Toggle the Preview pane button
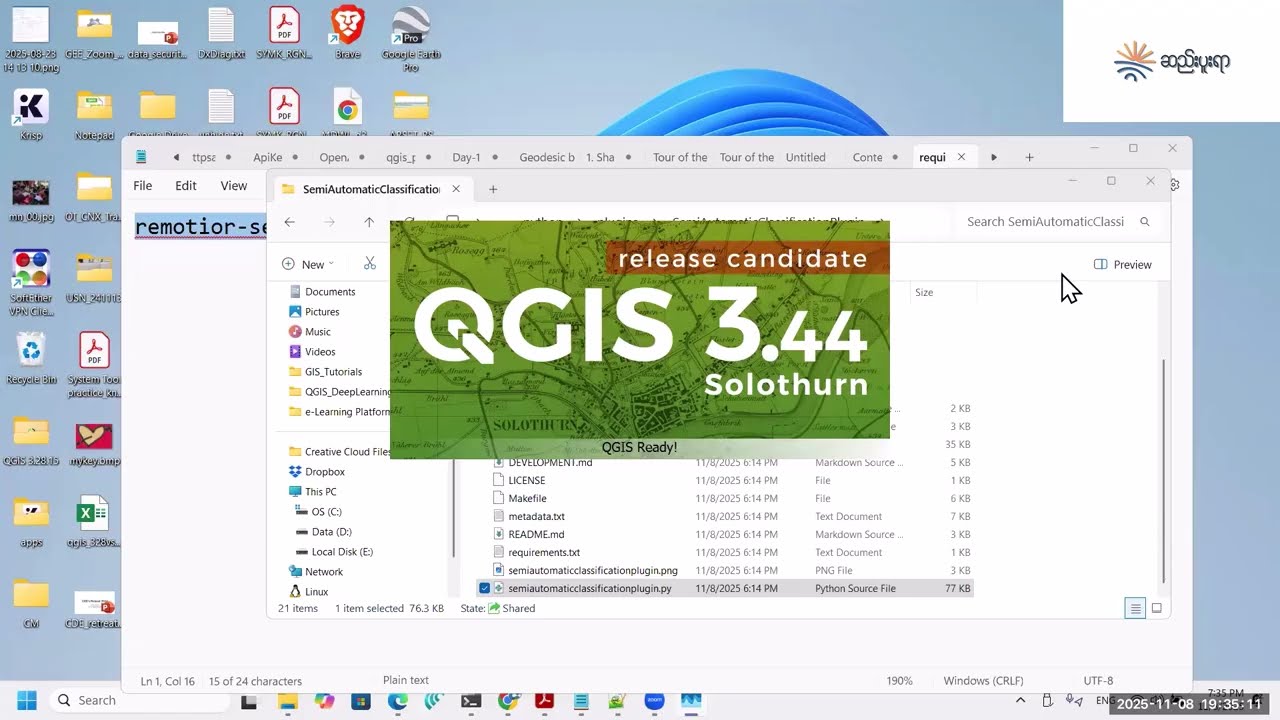Screen dimensions: 1280x720 coord(1122,264)
